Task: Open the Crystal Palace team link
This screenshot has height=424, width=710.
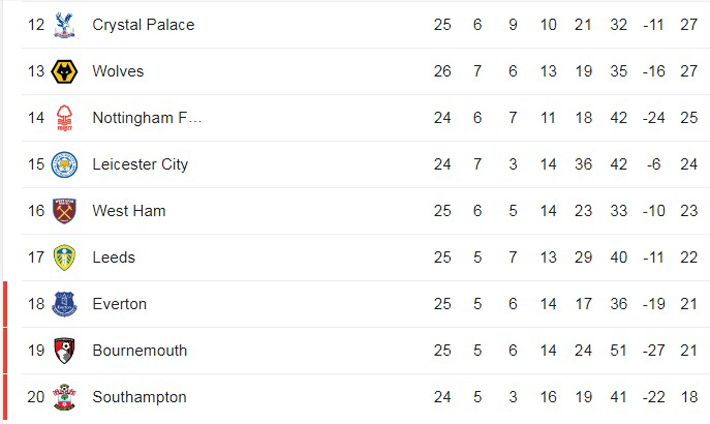Action: tap(143, 25)
